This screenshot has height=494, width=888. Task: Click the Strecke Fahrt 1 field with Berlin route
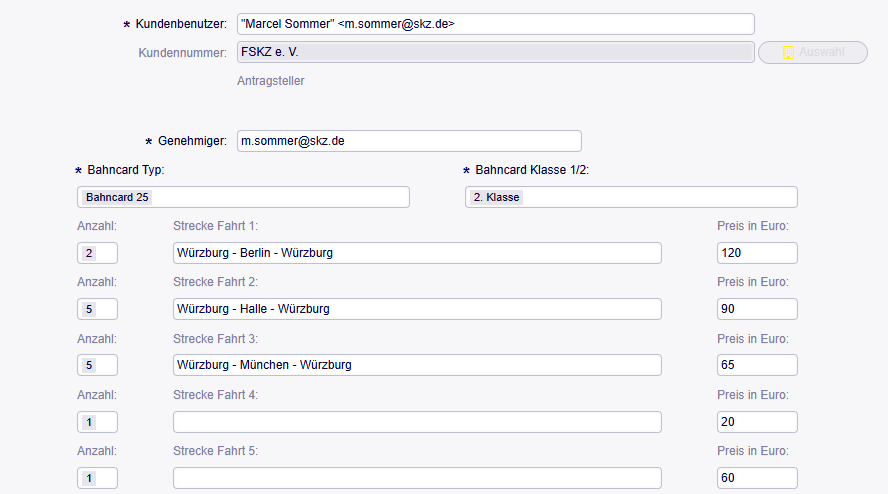point(417,253)
